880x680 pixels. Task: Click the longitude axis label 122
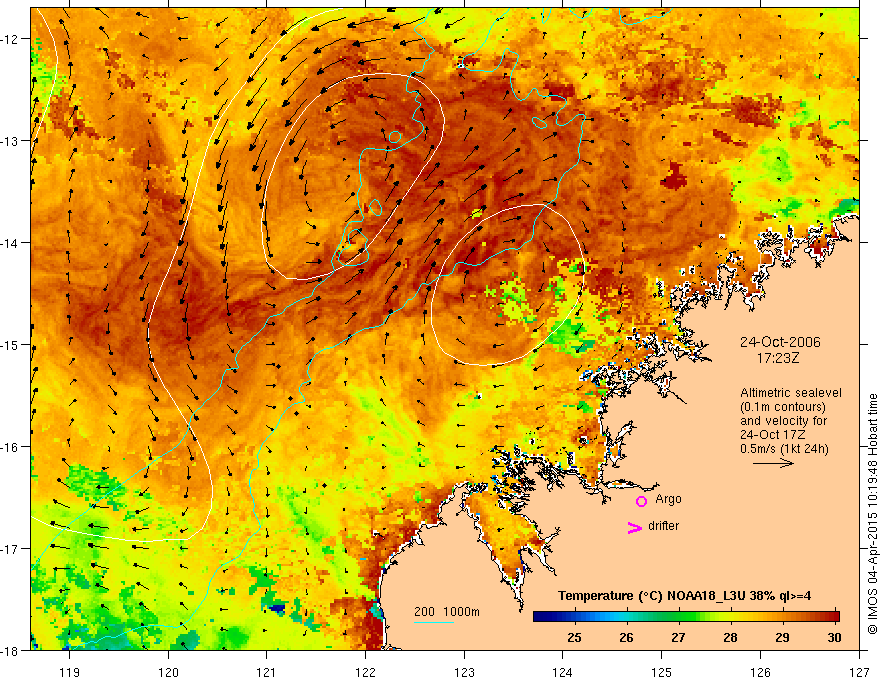coord(365,672)
